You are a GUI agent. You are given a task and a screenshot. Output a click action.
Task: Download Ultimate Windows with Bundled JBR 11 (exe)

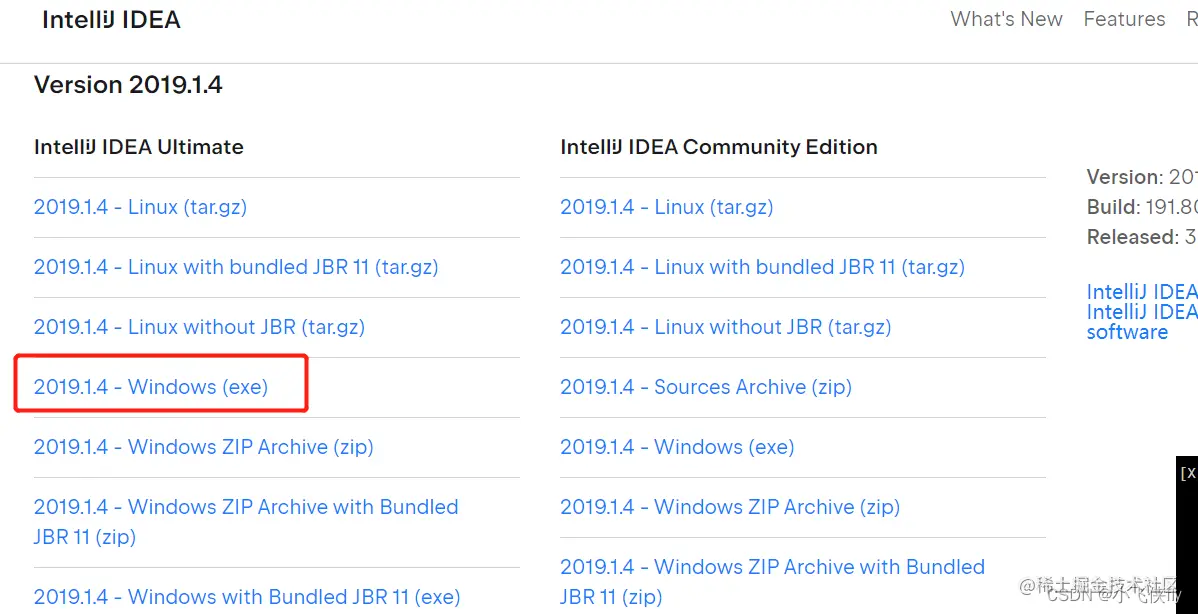[247, 596]
